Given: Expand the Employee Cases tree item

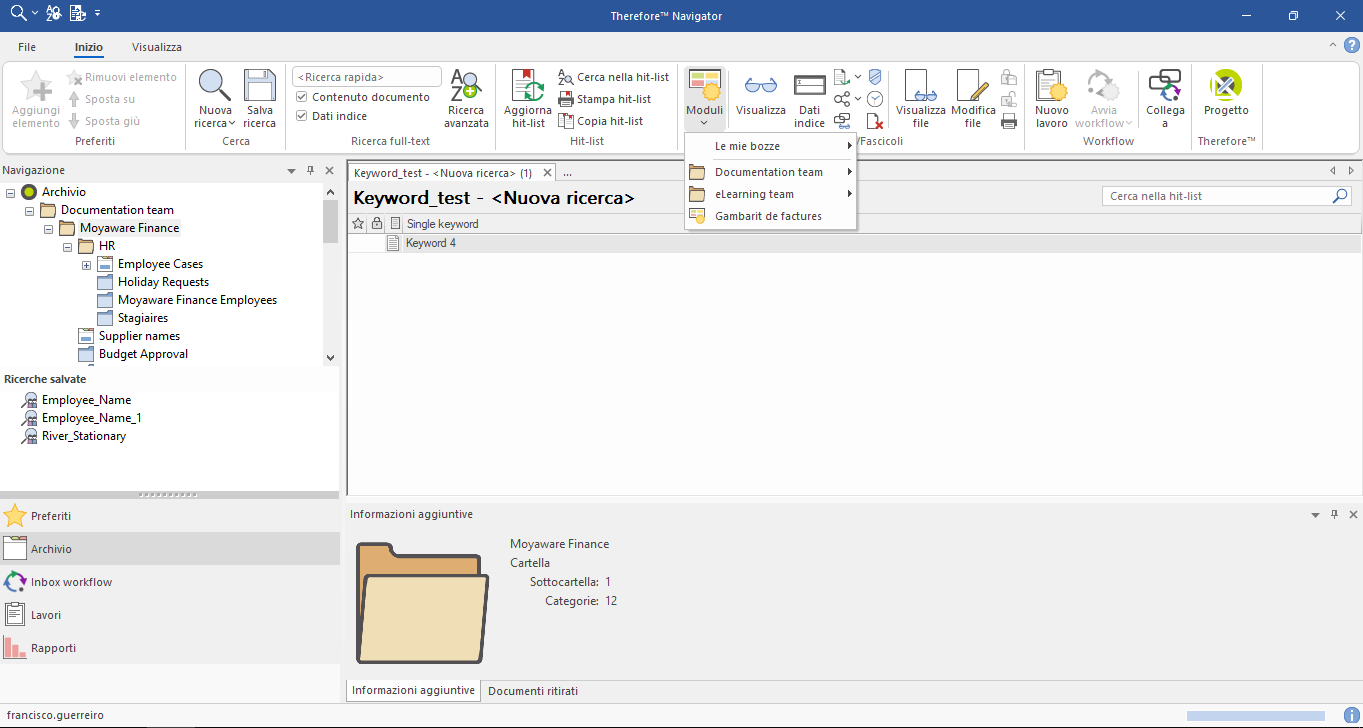Looking at the screenshot, I should [86, 264].
